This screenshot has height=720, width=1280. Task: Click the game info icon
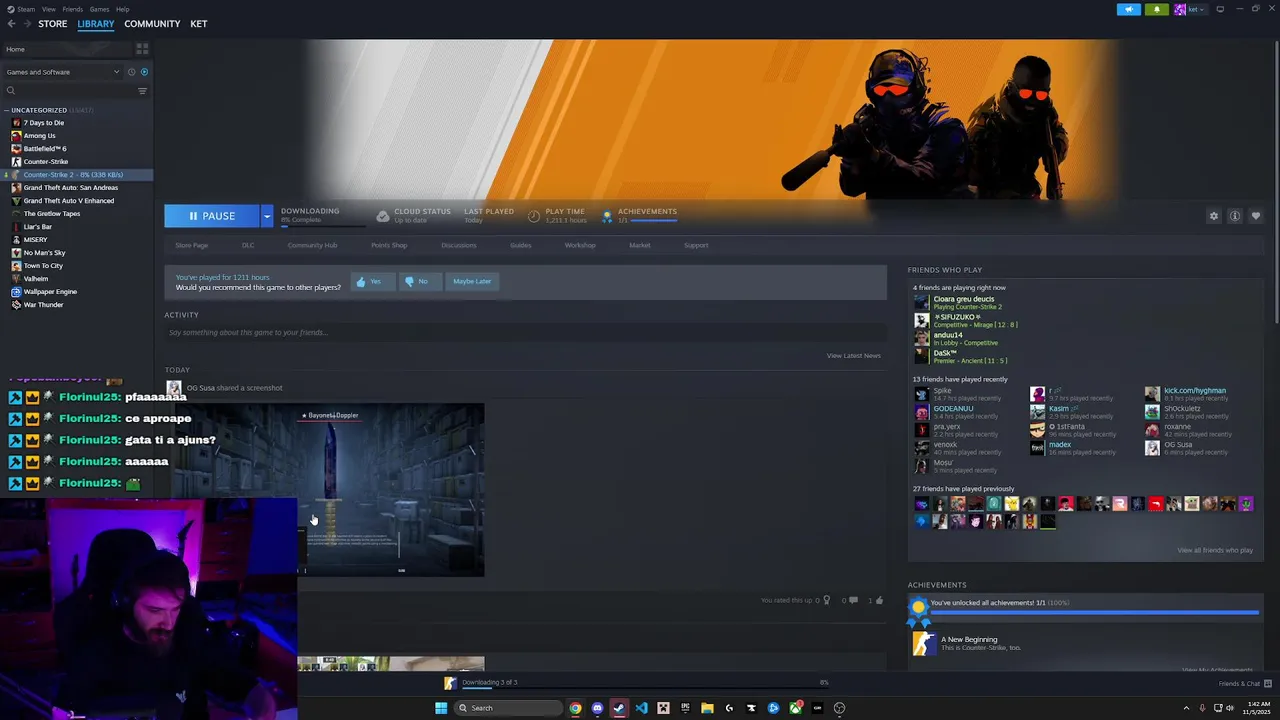coord(1235,216)
